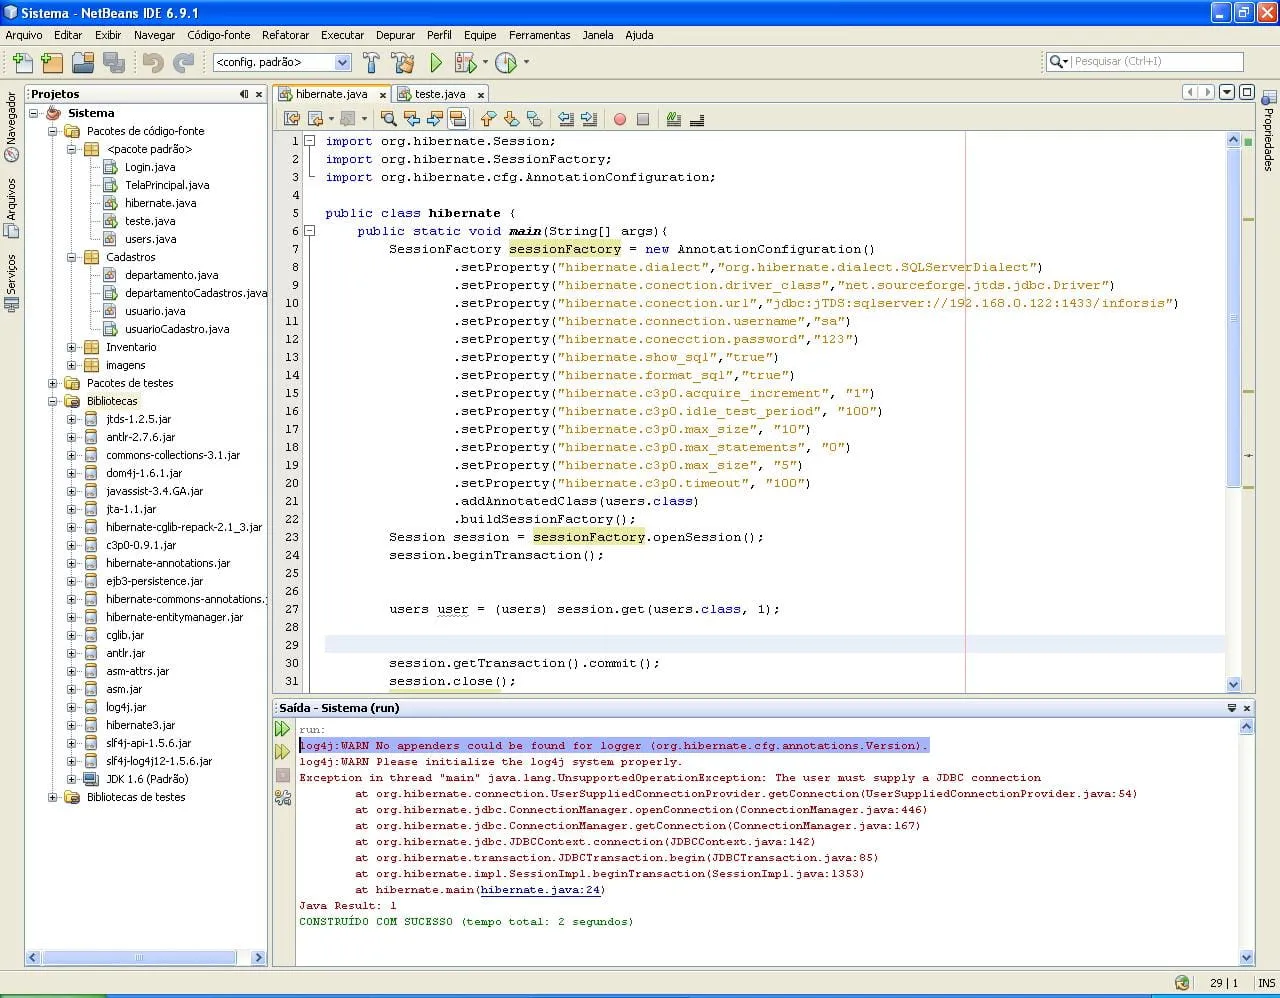Image resolution: width=1280 pixels, height=998 pixels.
Task: Open the hibernate.java:24 stack trace link
Action: point(540,890)
